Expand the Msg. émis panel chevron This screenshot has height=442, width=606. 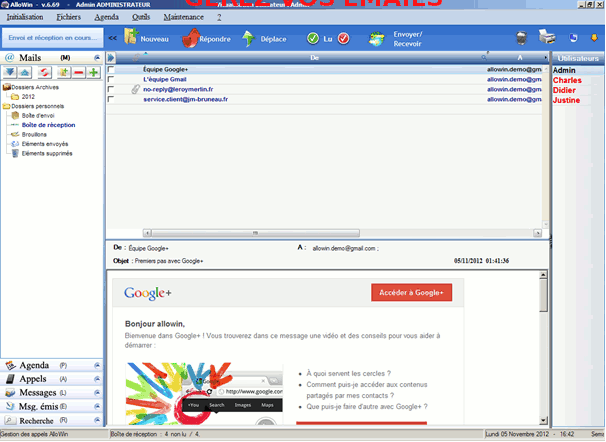tap(97, 406)
